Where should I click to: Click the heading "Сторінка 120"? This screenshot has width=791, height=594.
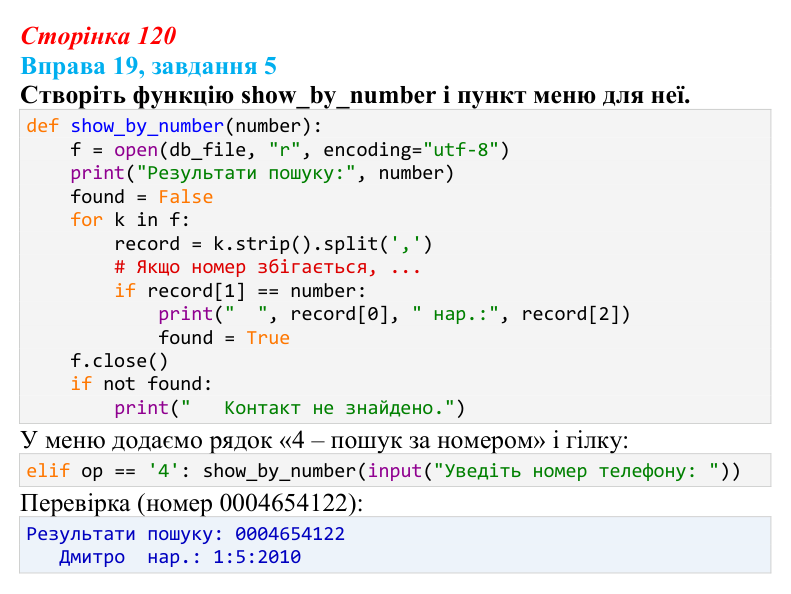(x=98, y=36)
